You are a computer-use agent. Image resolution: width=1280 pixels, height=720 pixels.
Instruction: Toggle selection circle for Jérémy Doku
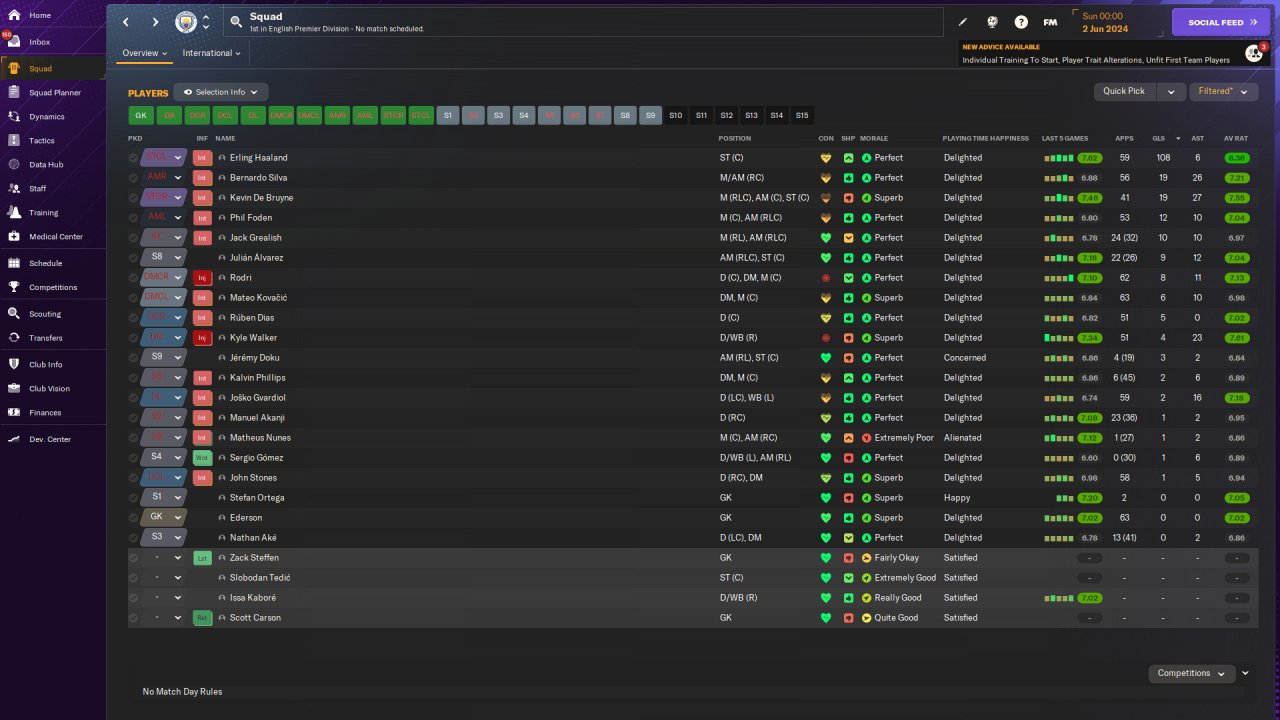(134, 358)
